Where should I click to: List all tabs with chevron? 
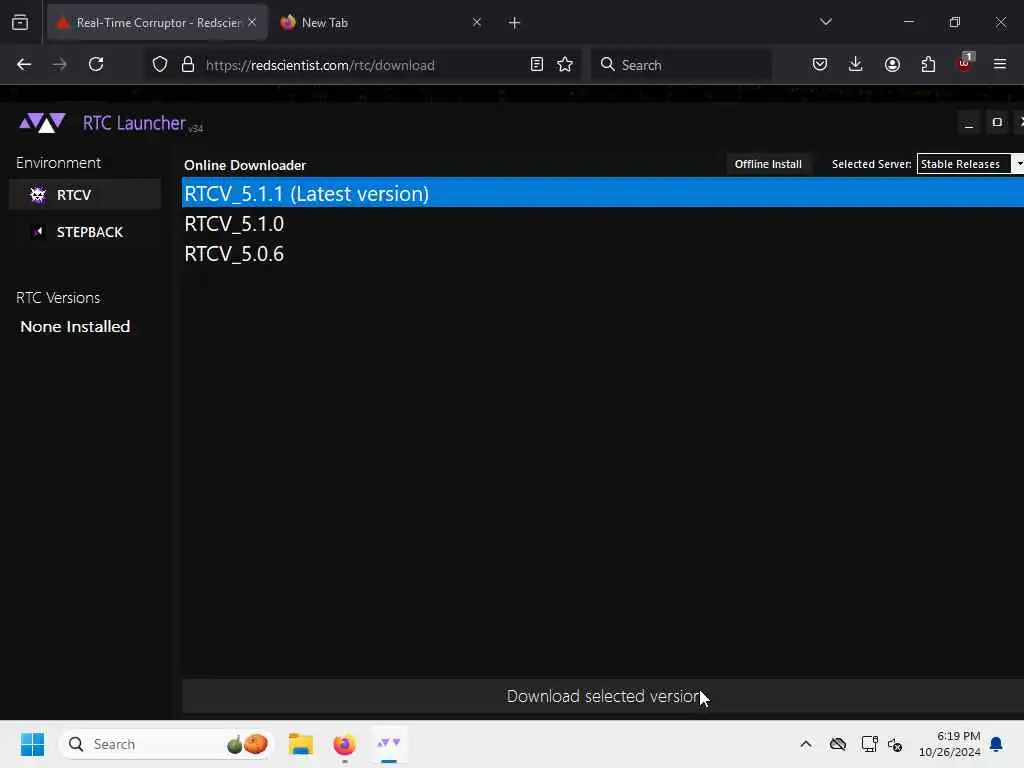(825, 22)
